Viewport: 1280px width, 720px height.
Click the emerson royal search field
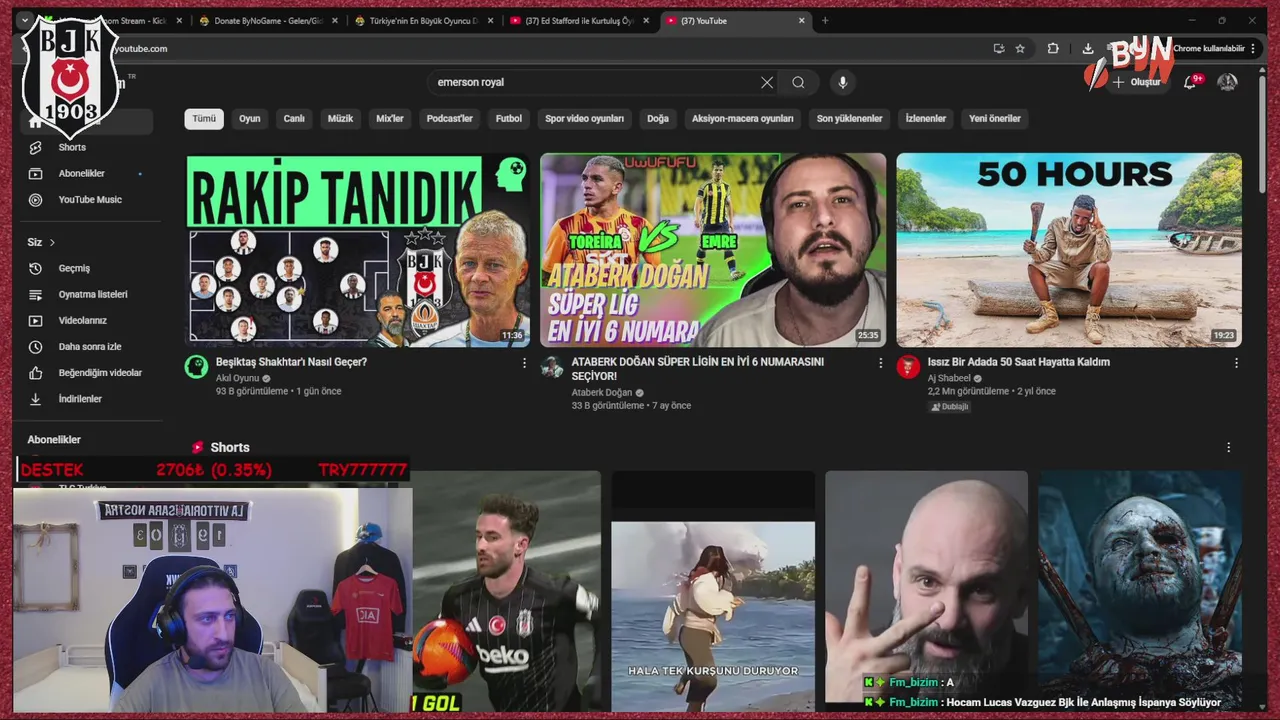click(x=595, y=82)
